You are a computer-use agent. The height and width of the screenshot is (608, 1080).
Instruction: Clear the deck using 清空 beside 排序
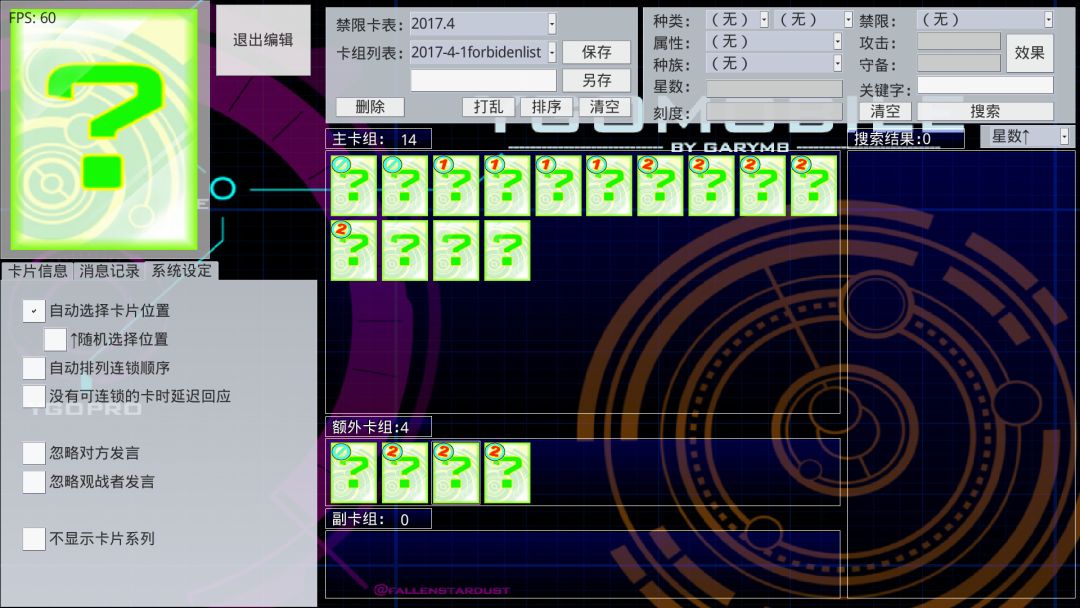pos(604,107)
